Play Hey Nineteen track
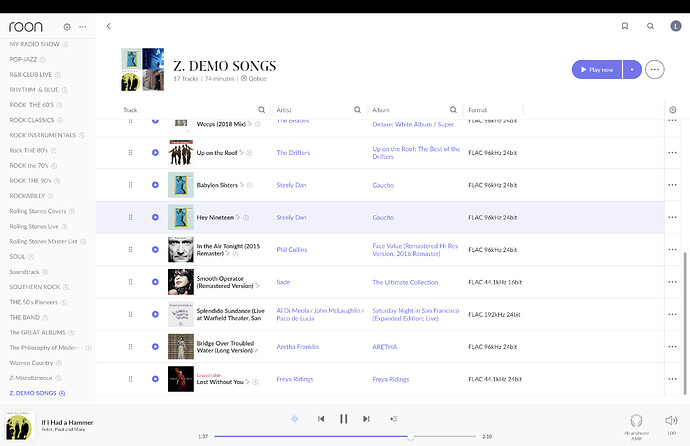 tap(155, 217)
